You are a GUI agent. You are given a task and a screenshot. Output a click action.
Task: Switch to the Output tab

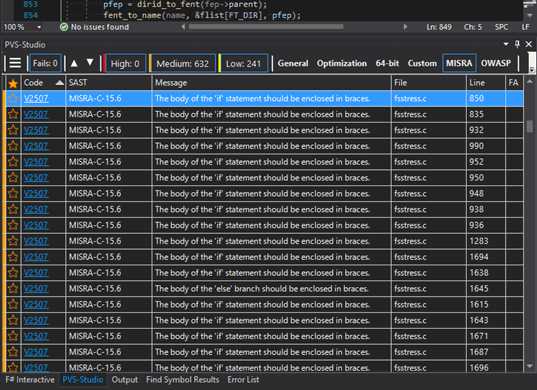(125, 380)
